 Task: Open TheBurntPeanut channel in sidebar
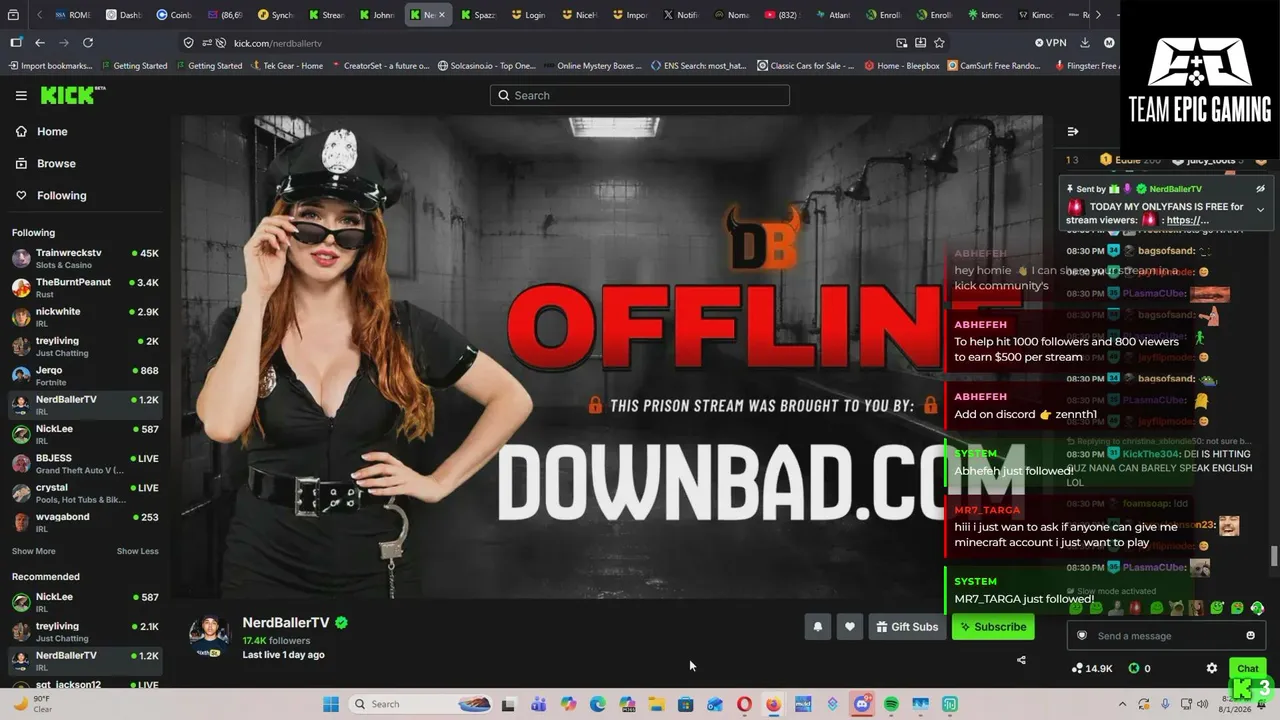pos(85,287)
